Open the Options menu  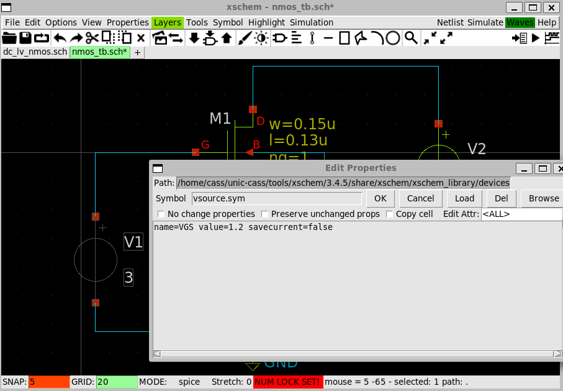[x=61, y=22]
